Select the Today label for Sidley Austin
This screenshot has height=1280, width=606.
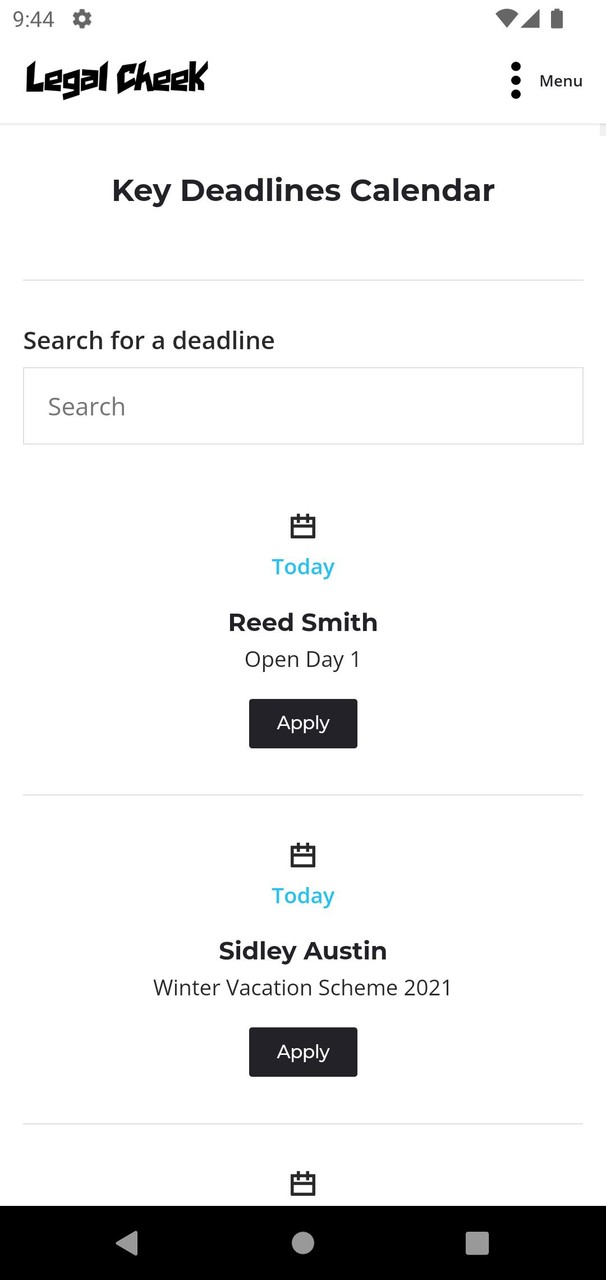pyautogui.click(x=303, y=896)
